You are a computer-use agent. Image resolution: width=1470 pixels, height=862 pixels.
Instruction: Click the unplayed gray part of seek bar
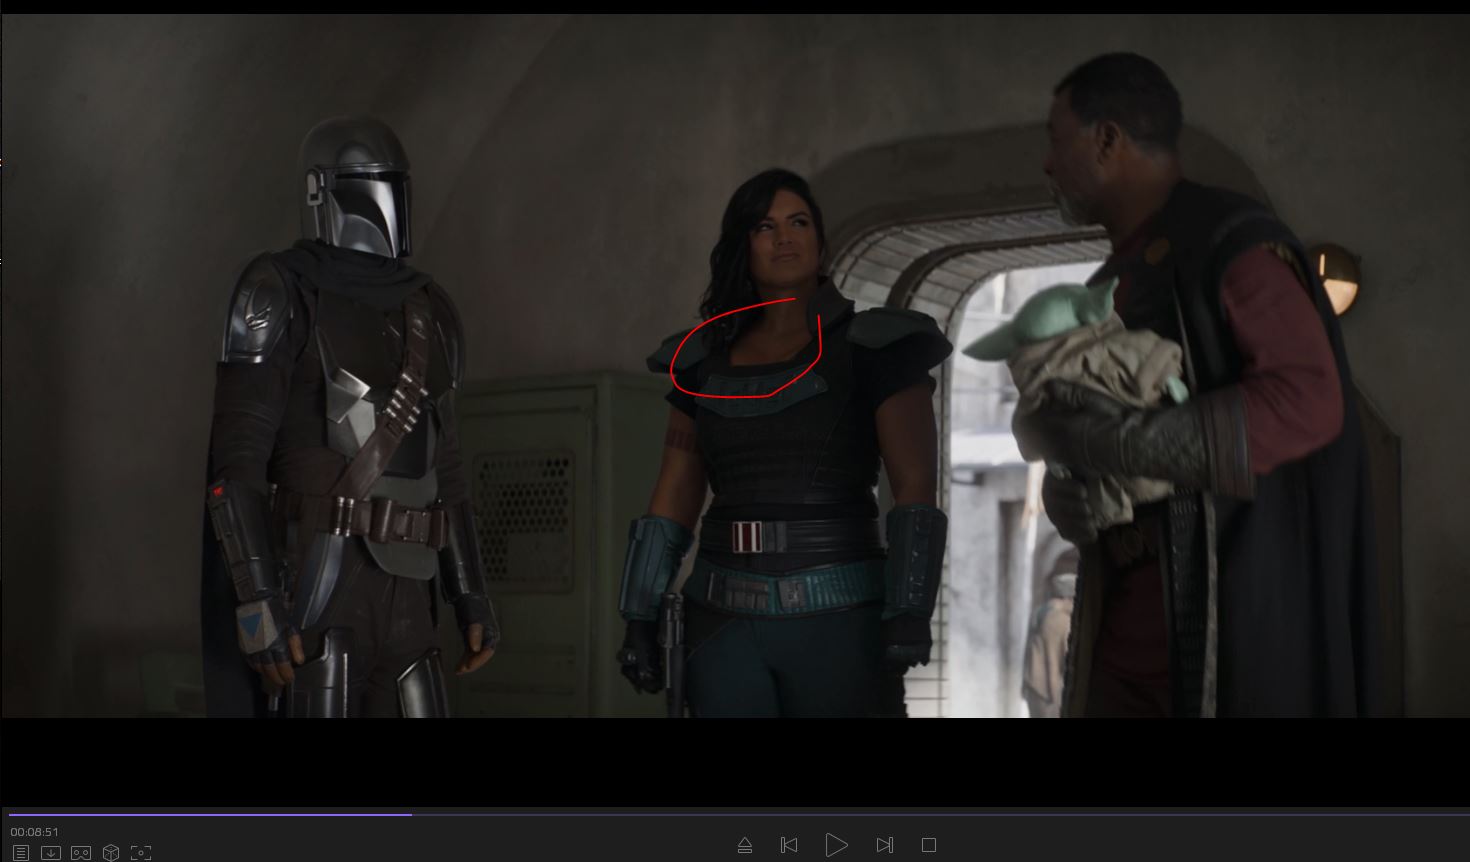[900, 814]
